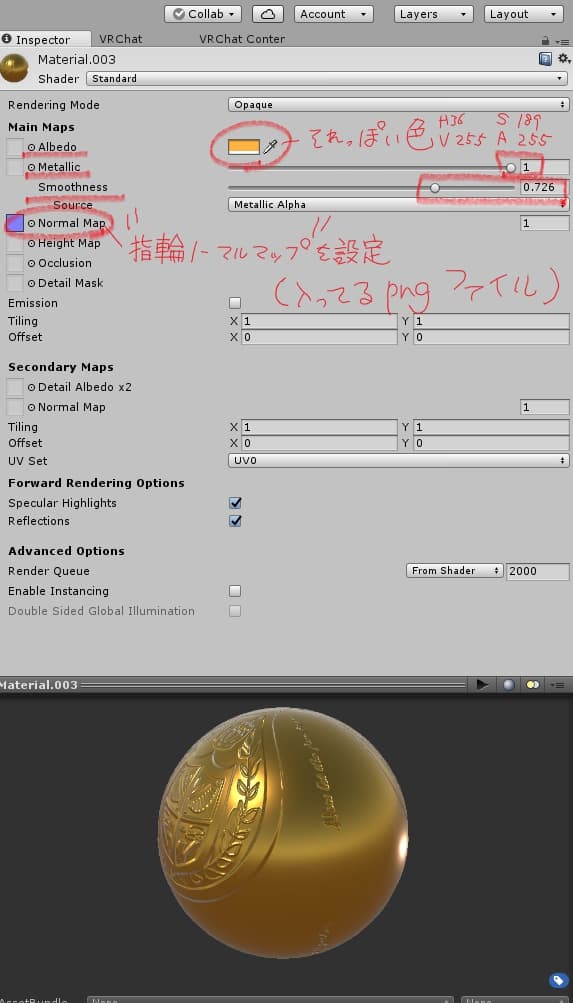
Task: Open the Albedo texture picker circle
Action: pyautogui.click(x=31, y=147)
